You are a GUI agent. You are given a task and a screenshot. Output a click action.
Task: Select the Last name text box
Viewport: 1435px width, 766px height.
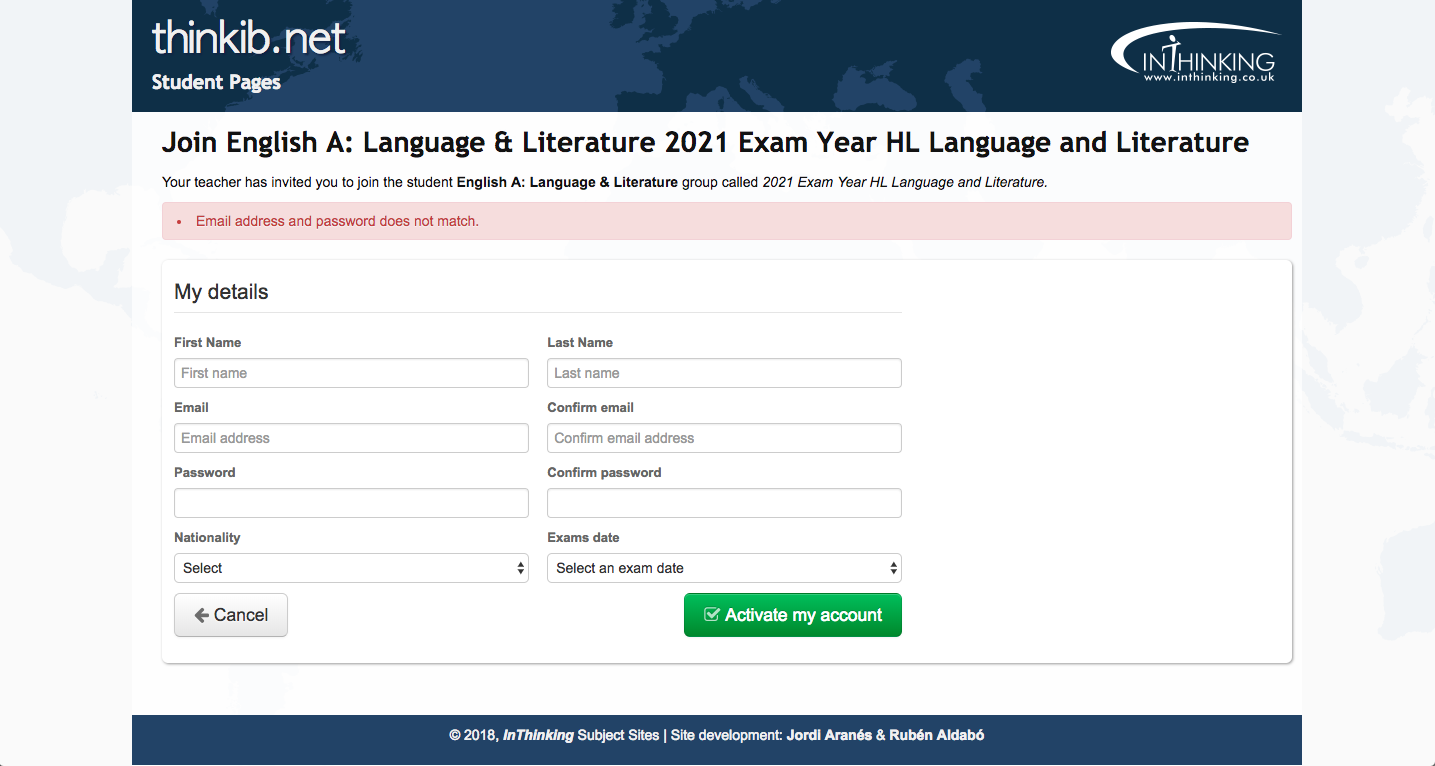(x=724, y=373)
